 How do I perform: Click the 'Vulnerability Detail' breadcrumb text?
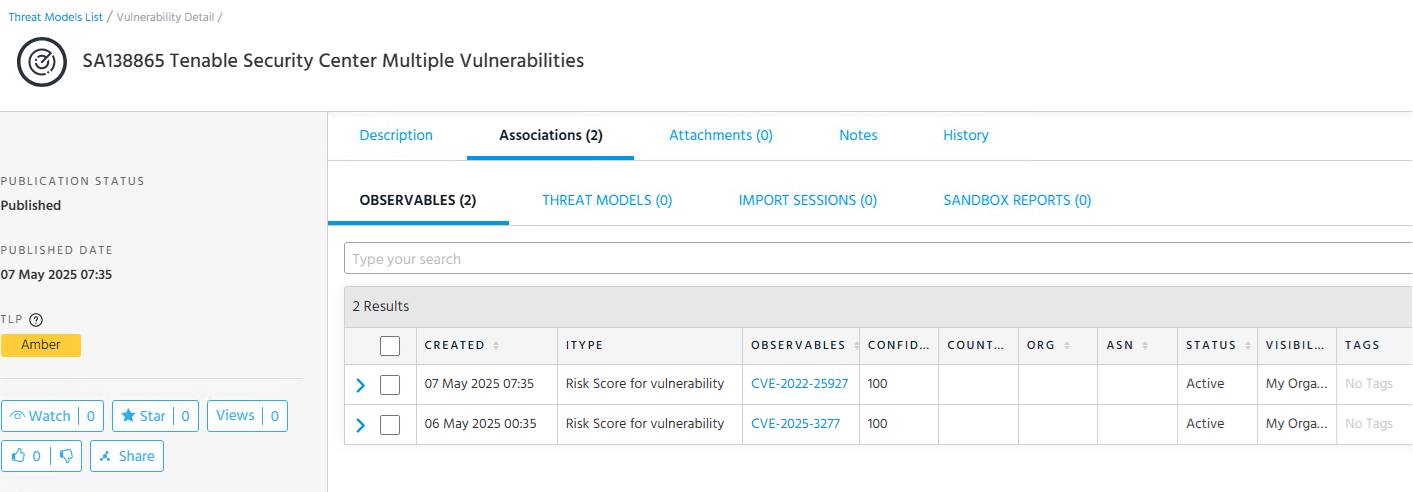click(x=165, y=17)
